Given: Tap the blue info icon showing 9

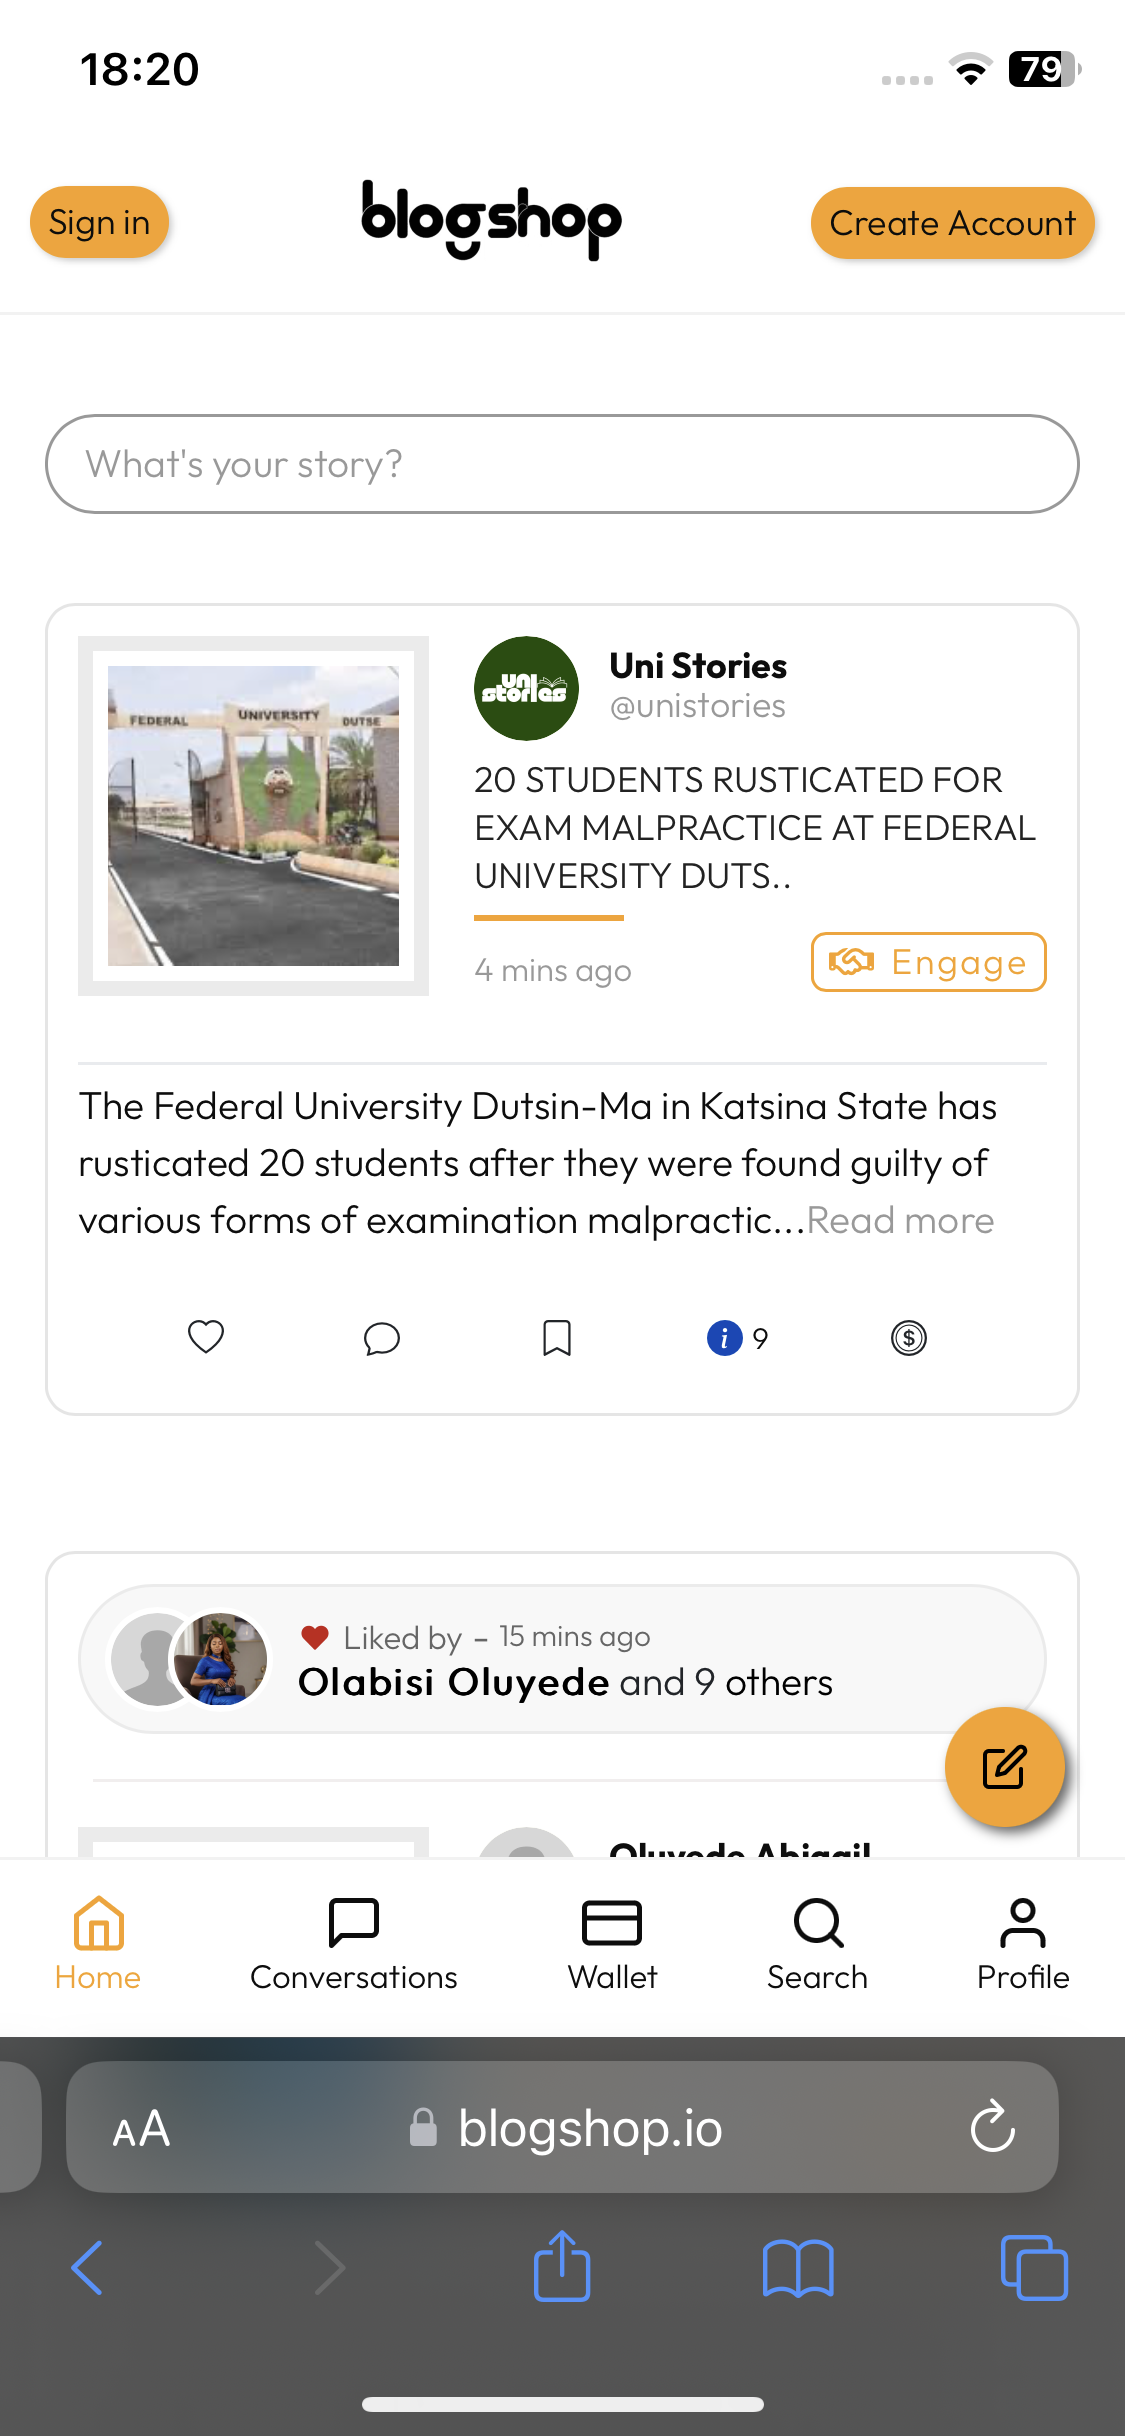Looking at the screenshot, I should click(x=725, y=1338).
